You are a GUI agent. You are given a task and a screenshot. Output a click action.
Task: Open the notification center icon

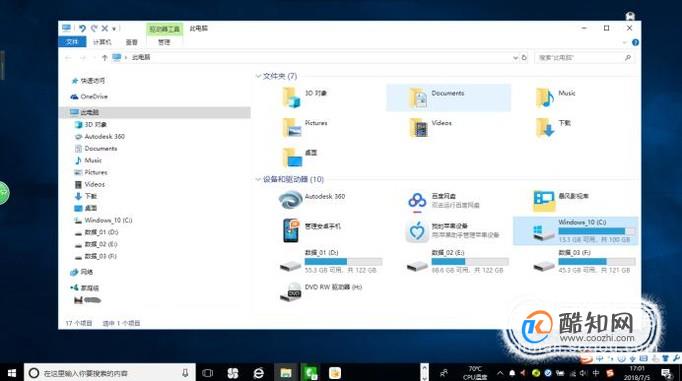(x=666, y=373)
